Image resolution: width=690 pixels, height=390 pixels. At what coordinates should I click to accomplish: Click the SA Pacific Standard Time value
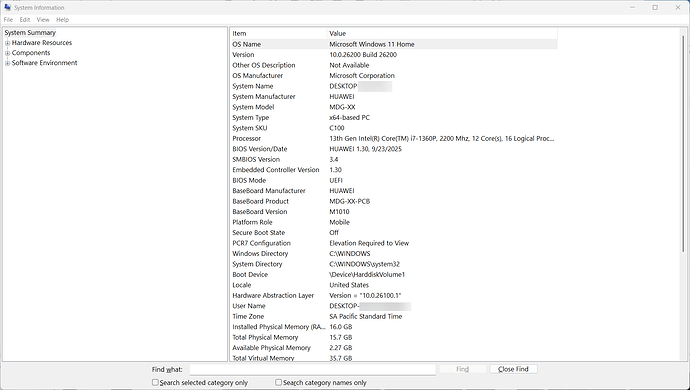366,316
